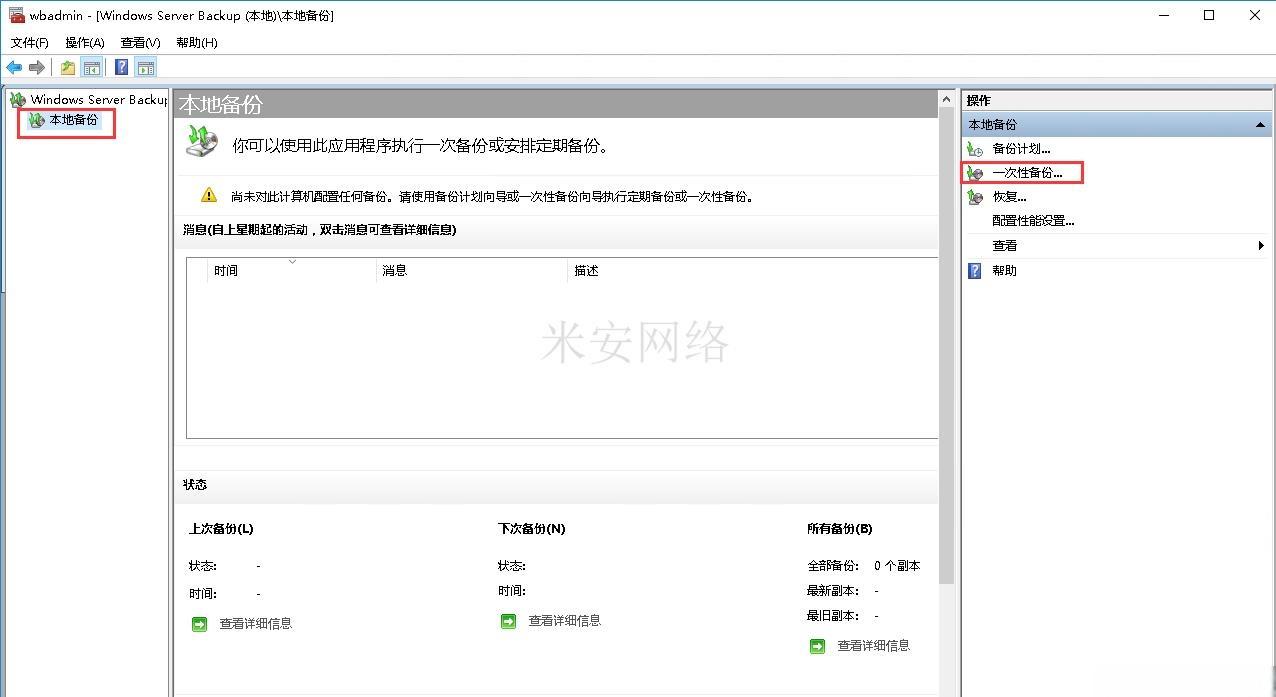The width and height of the screenshot is (1276, 697).
Task: Click the scroll-up arrow of center pane
Action: tap(946, 99)
